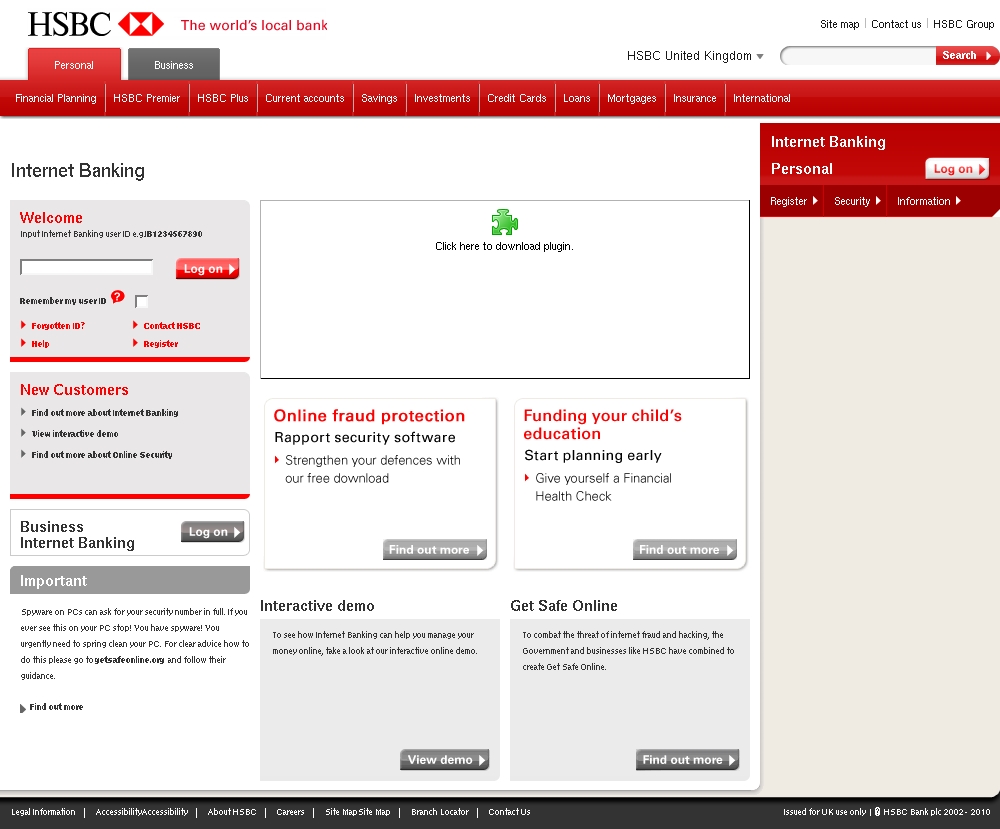Image resolution: width=1000 pixels, height=829 pixels.
Task: Open Current accounts menu item
Action: [x=305, y=98]
